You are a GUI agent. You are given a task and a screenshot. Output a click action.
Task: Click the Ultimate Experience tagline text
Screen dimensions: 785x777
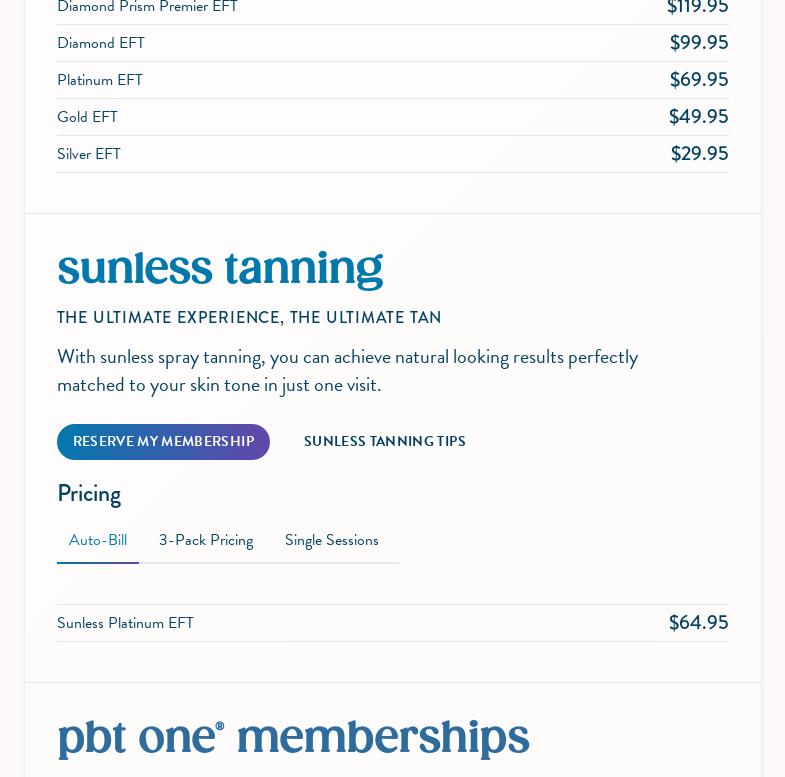coord(249,317)
